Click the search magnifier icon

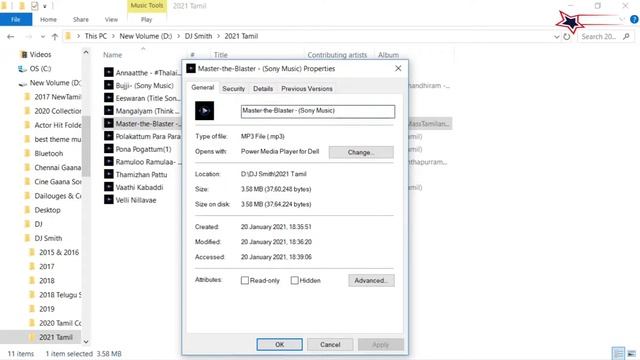click(627, 36)
